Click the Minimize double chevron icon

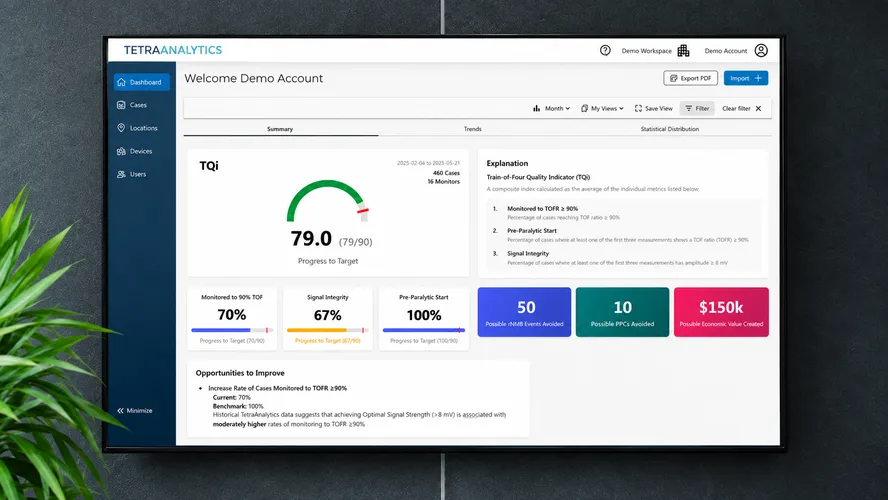click(x=120, y=411)
